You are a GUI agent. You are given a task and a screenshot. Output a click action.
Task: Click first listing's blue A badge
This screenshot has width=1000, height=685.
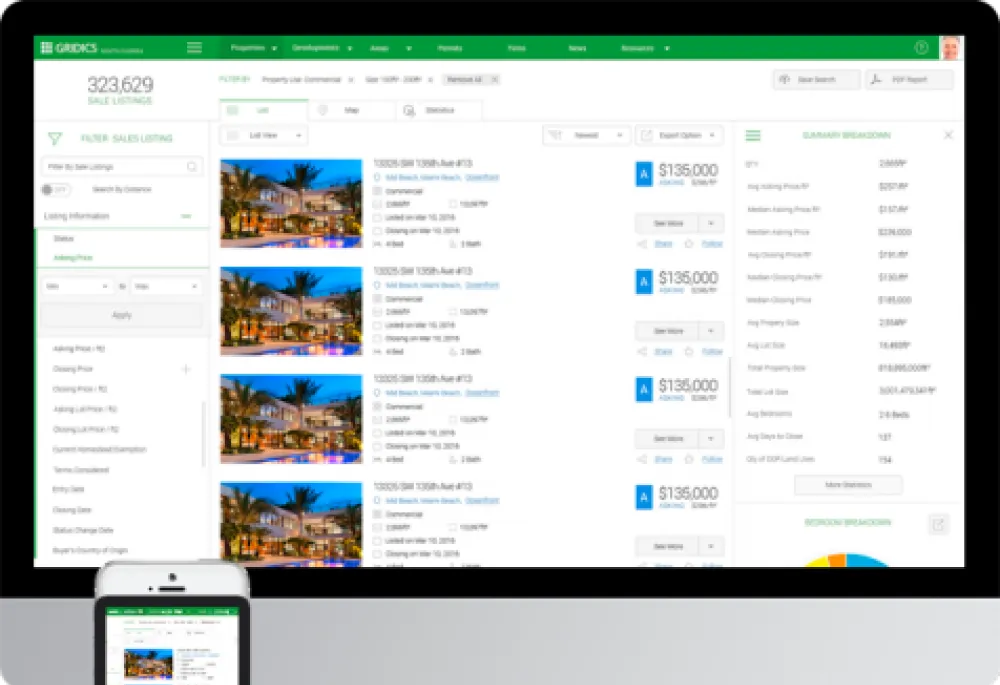click(644, 174)
